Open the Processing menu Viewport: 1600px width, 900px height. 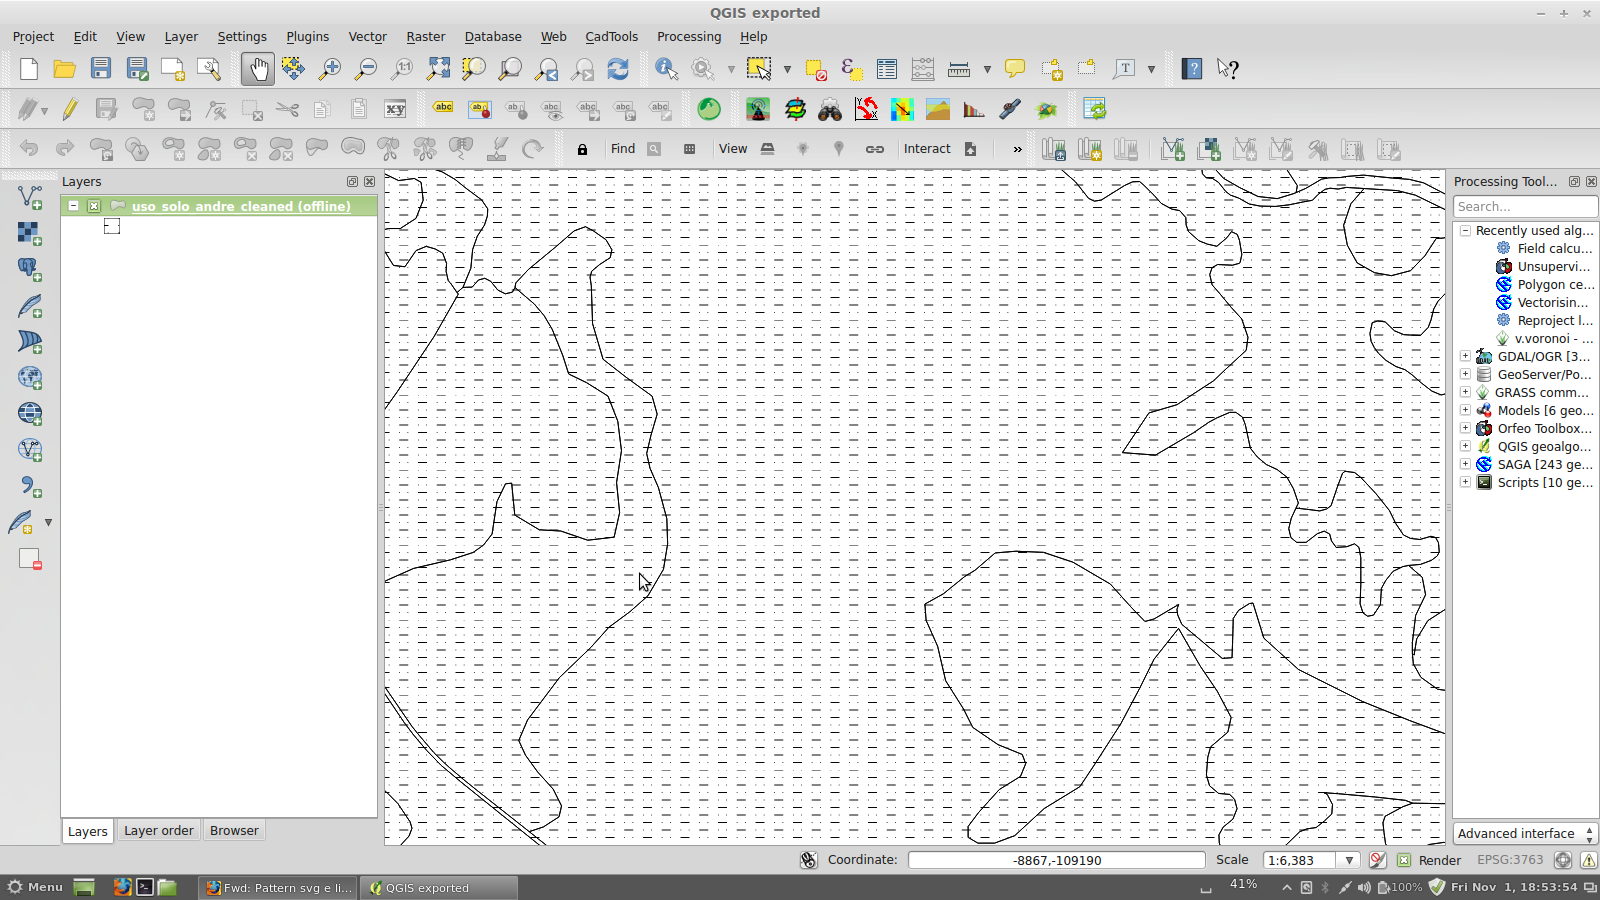[688, 37]
